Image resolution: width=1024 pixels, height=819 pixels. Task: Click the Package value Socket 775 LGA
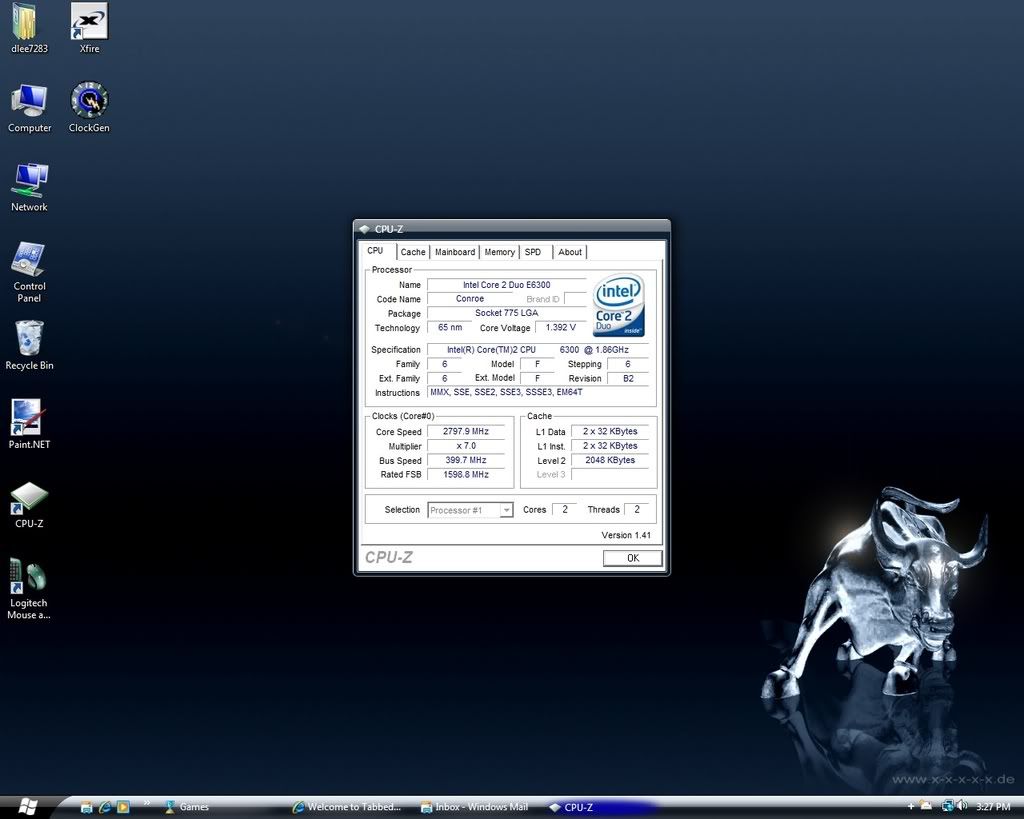point(507,313)
